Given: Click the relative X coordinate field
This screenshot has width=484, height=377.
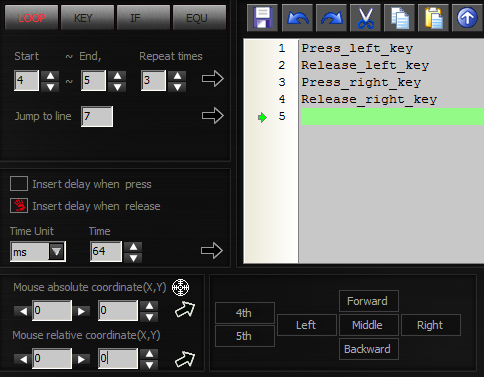Looking at the screenshot, I should coord(52,358).
